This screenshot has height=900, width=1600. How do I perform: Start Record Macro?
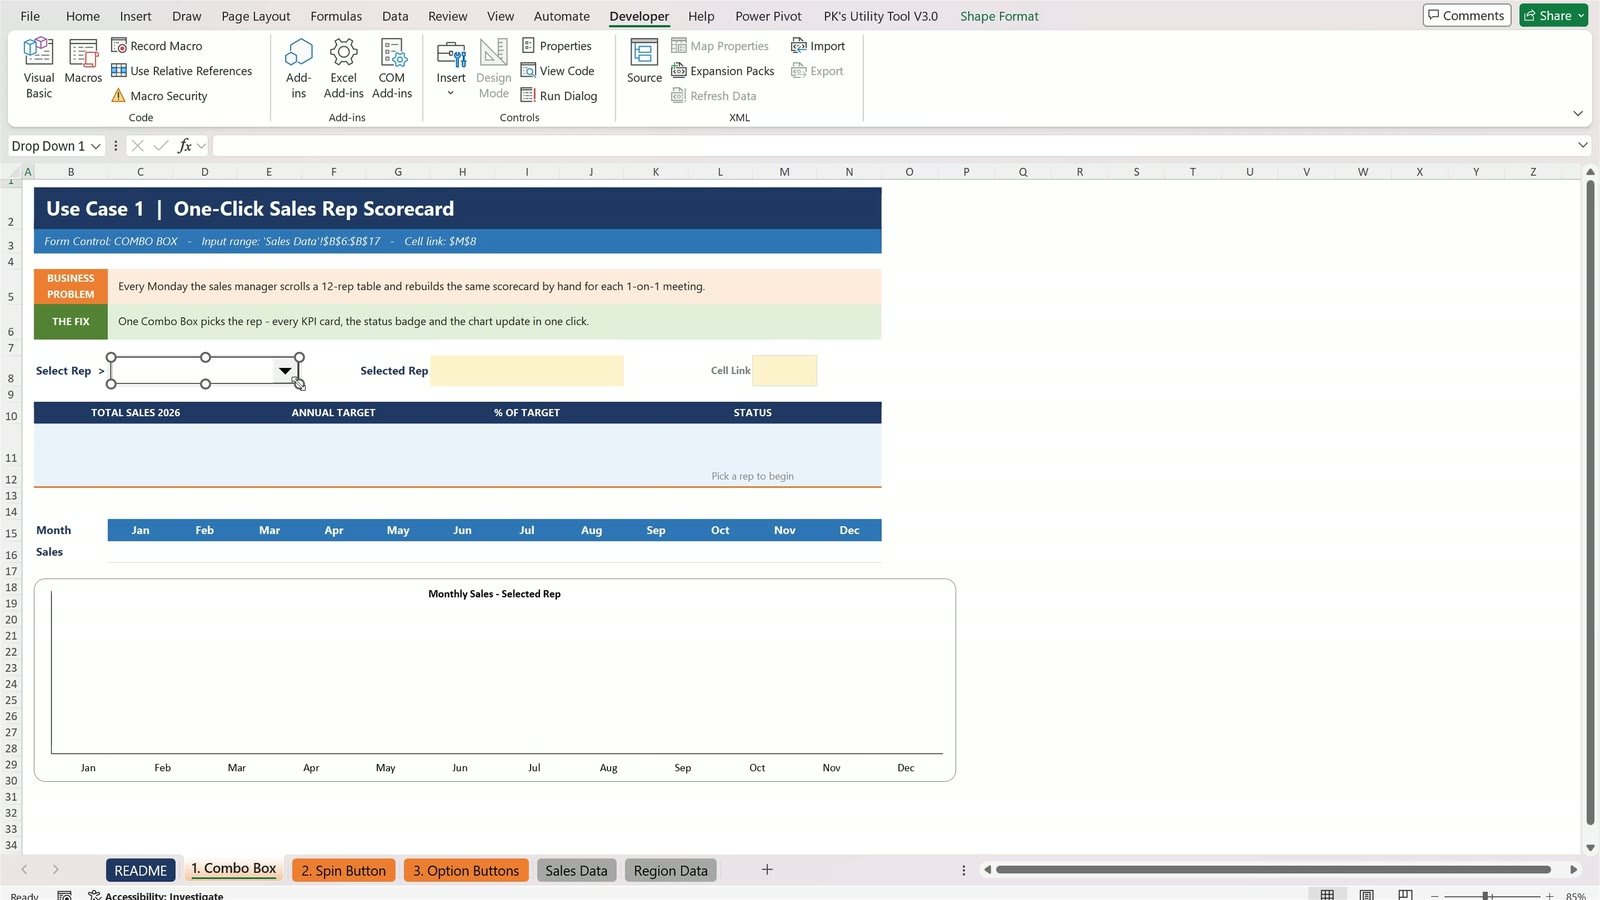click(x=156, y=46)
